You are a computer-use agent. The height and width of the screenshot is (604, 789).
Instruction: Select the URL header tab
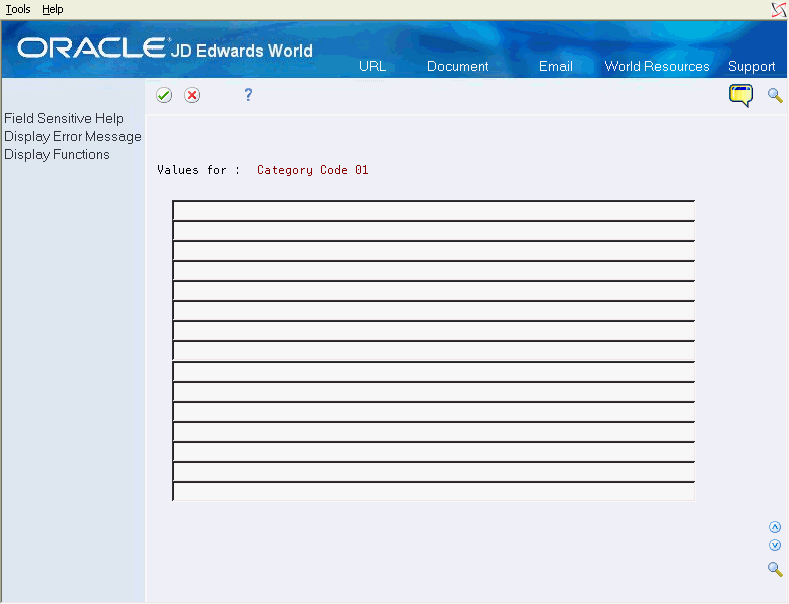pos(372,66)
